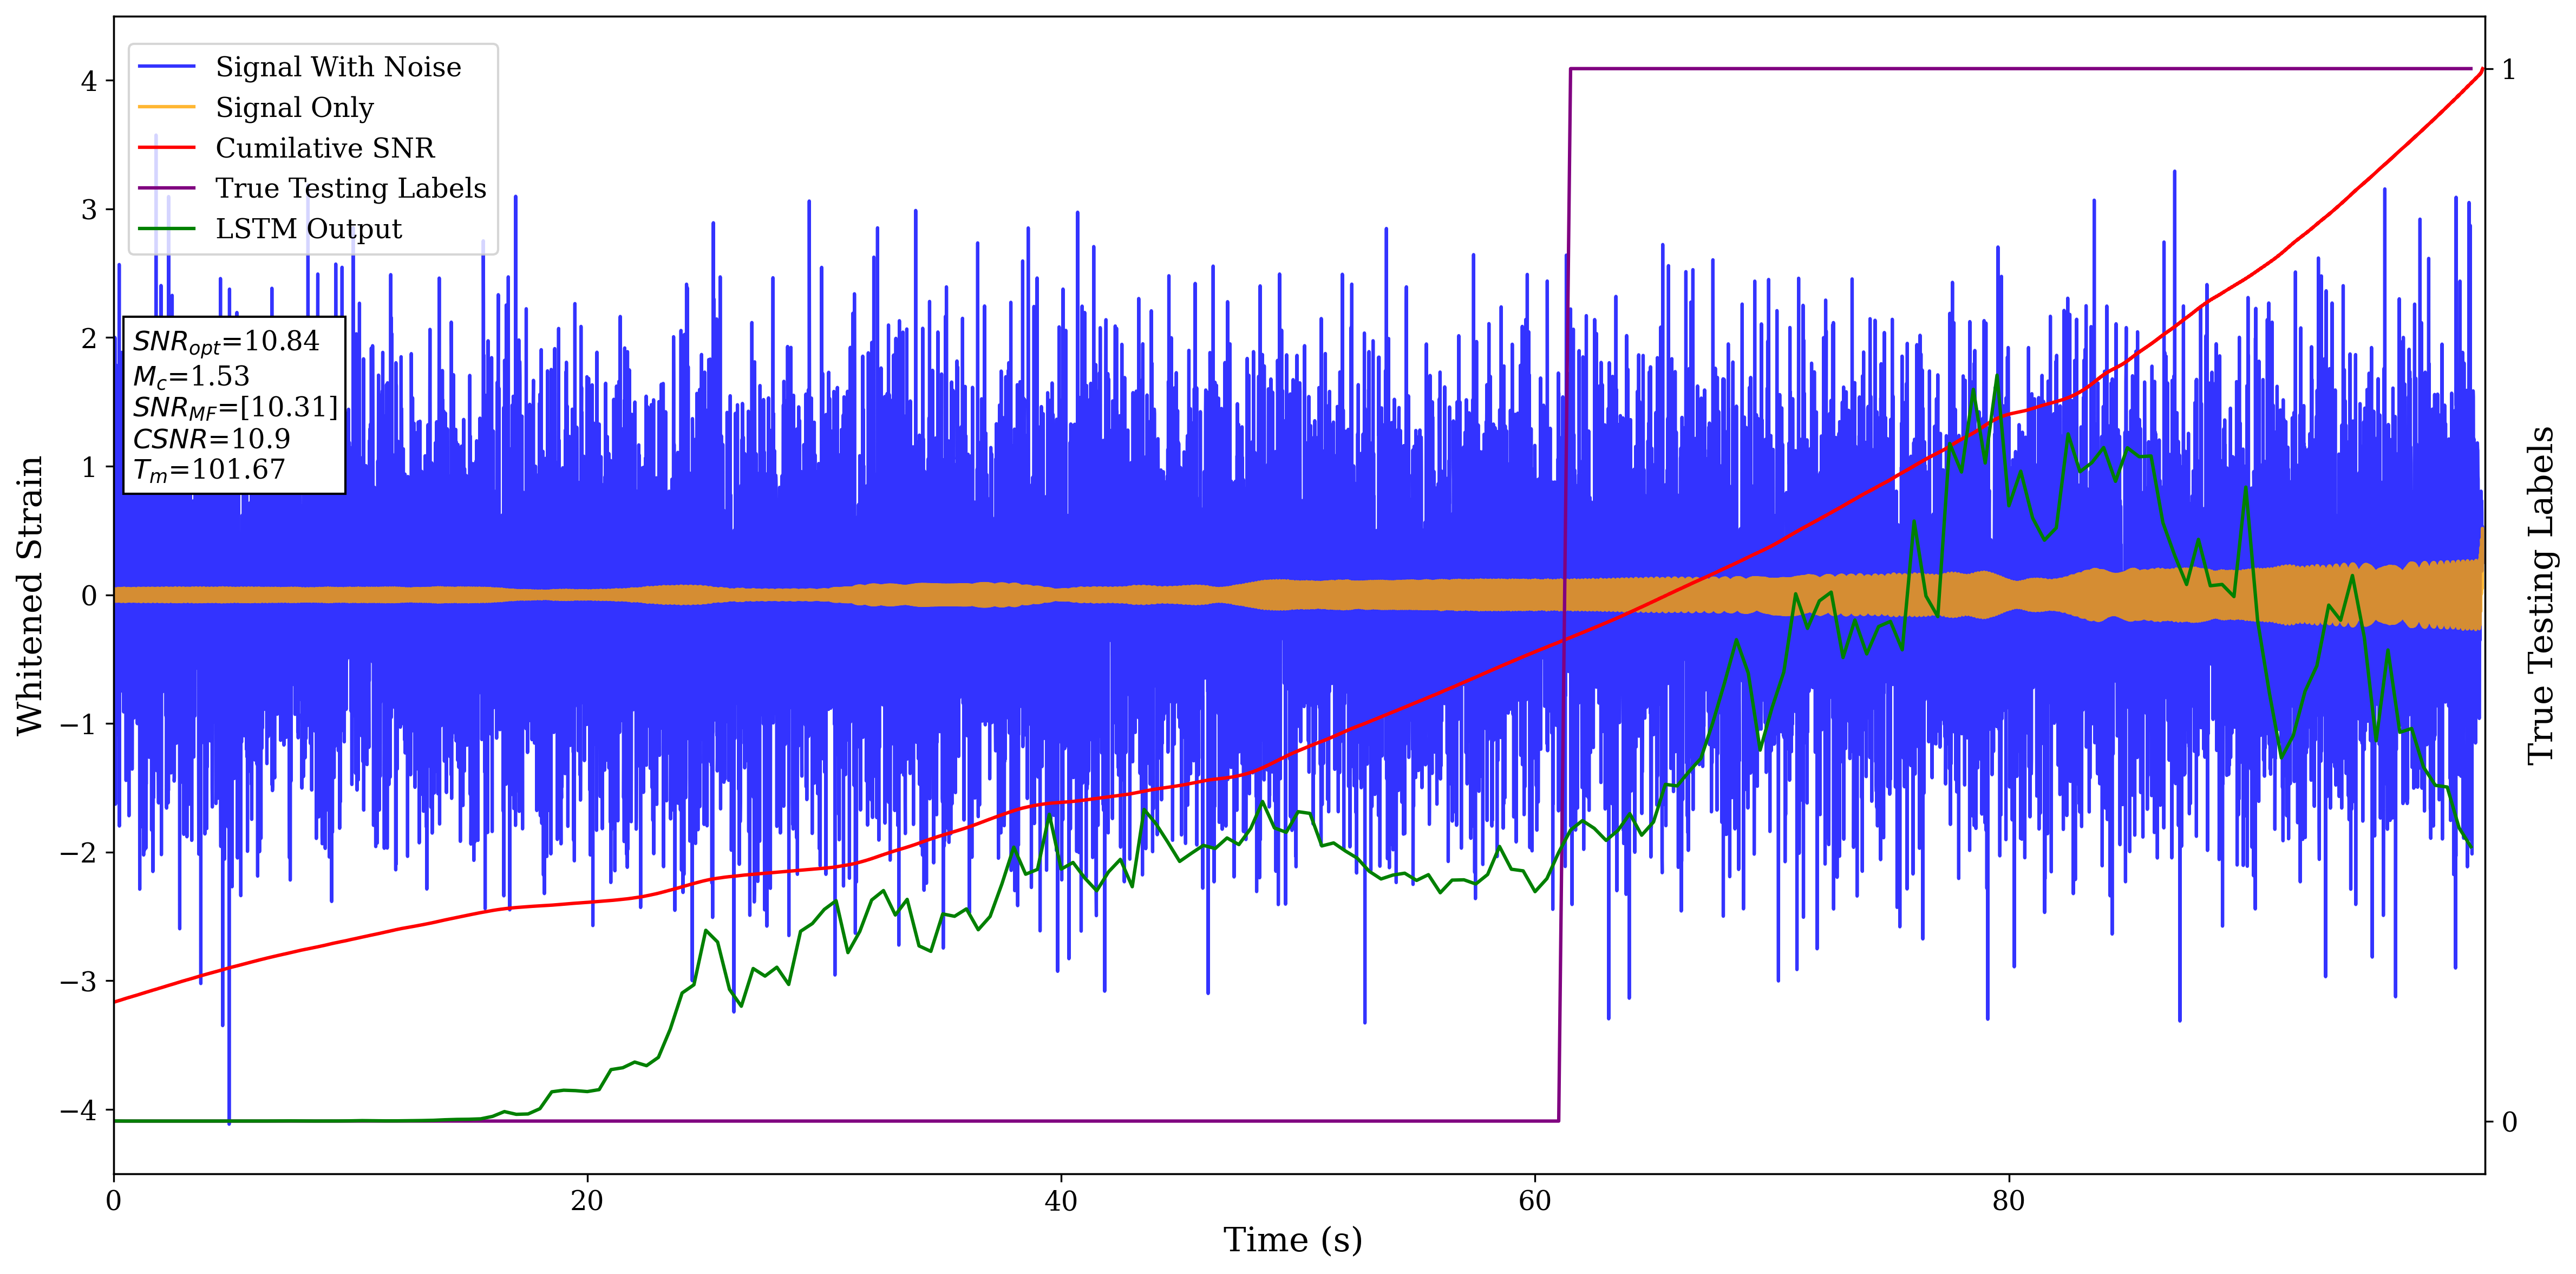
Task: Click the 'Whitened Strain' y-axis label
Action: coord(30,595)
